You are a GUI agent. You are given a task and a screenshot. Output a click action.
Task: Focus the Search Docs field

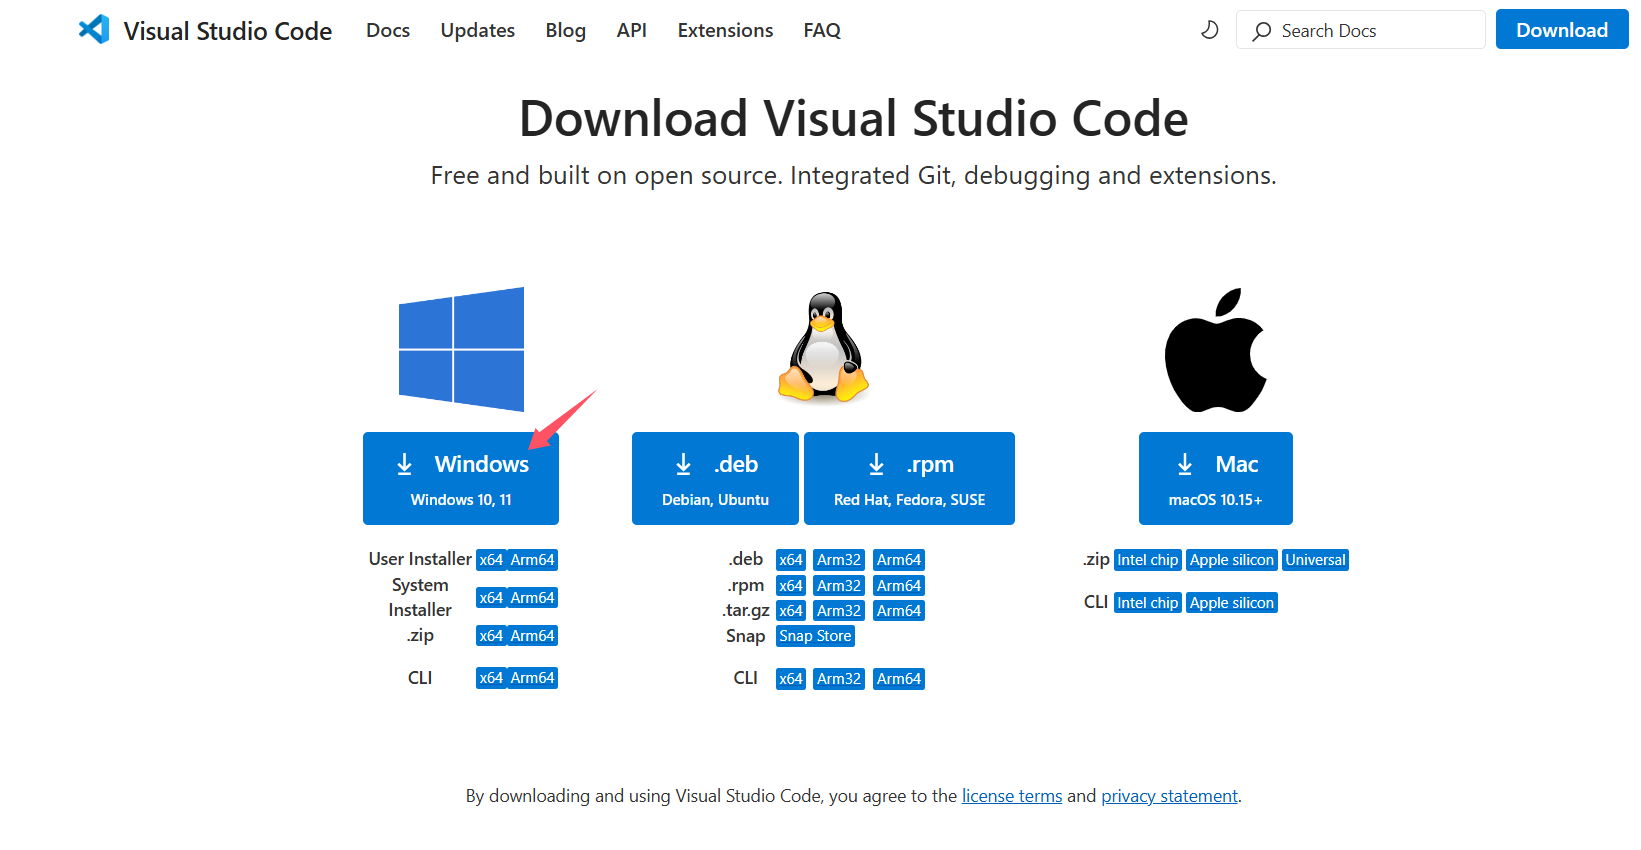pyautogui.click(x=1361, y=30)
